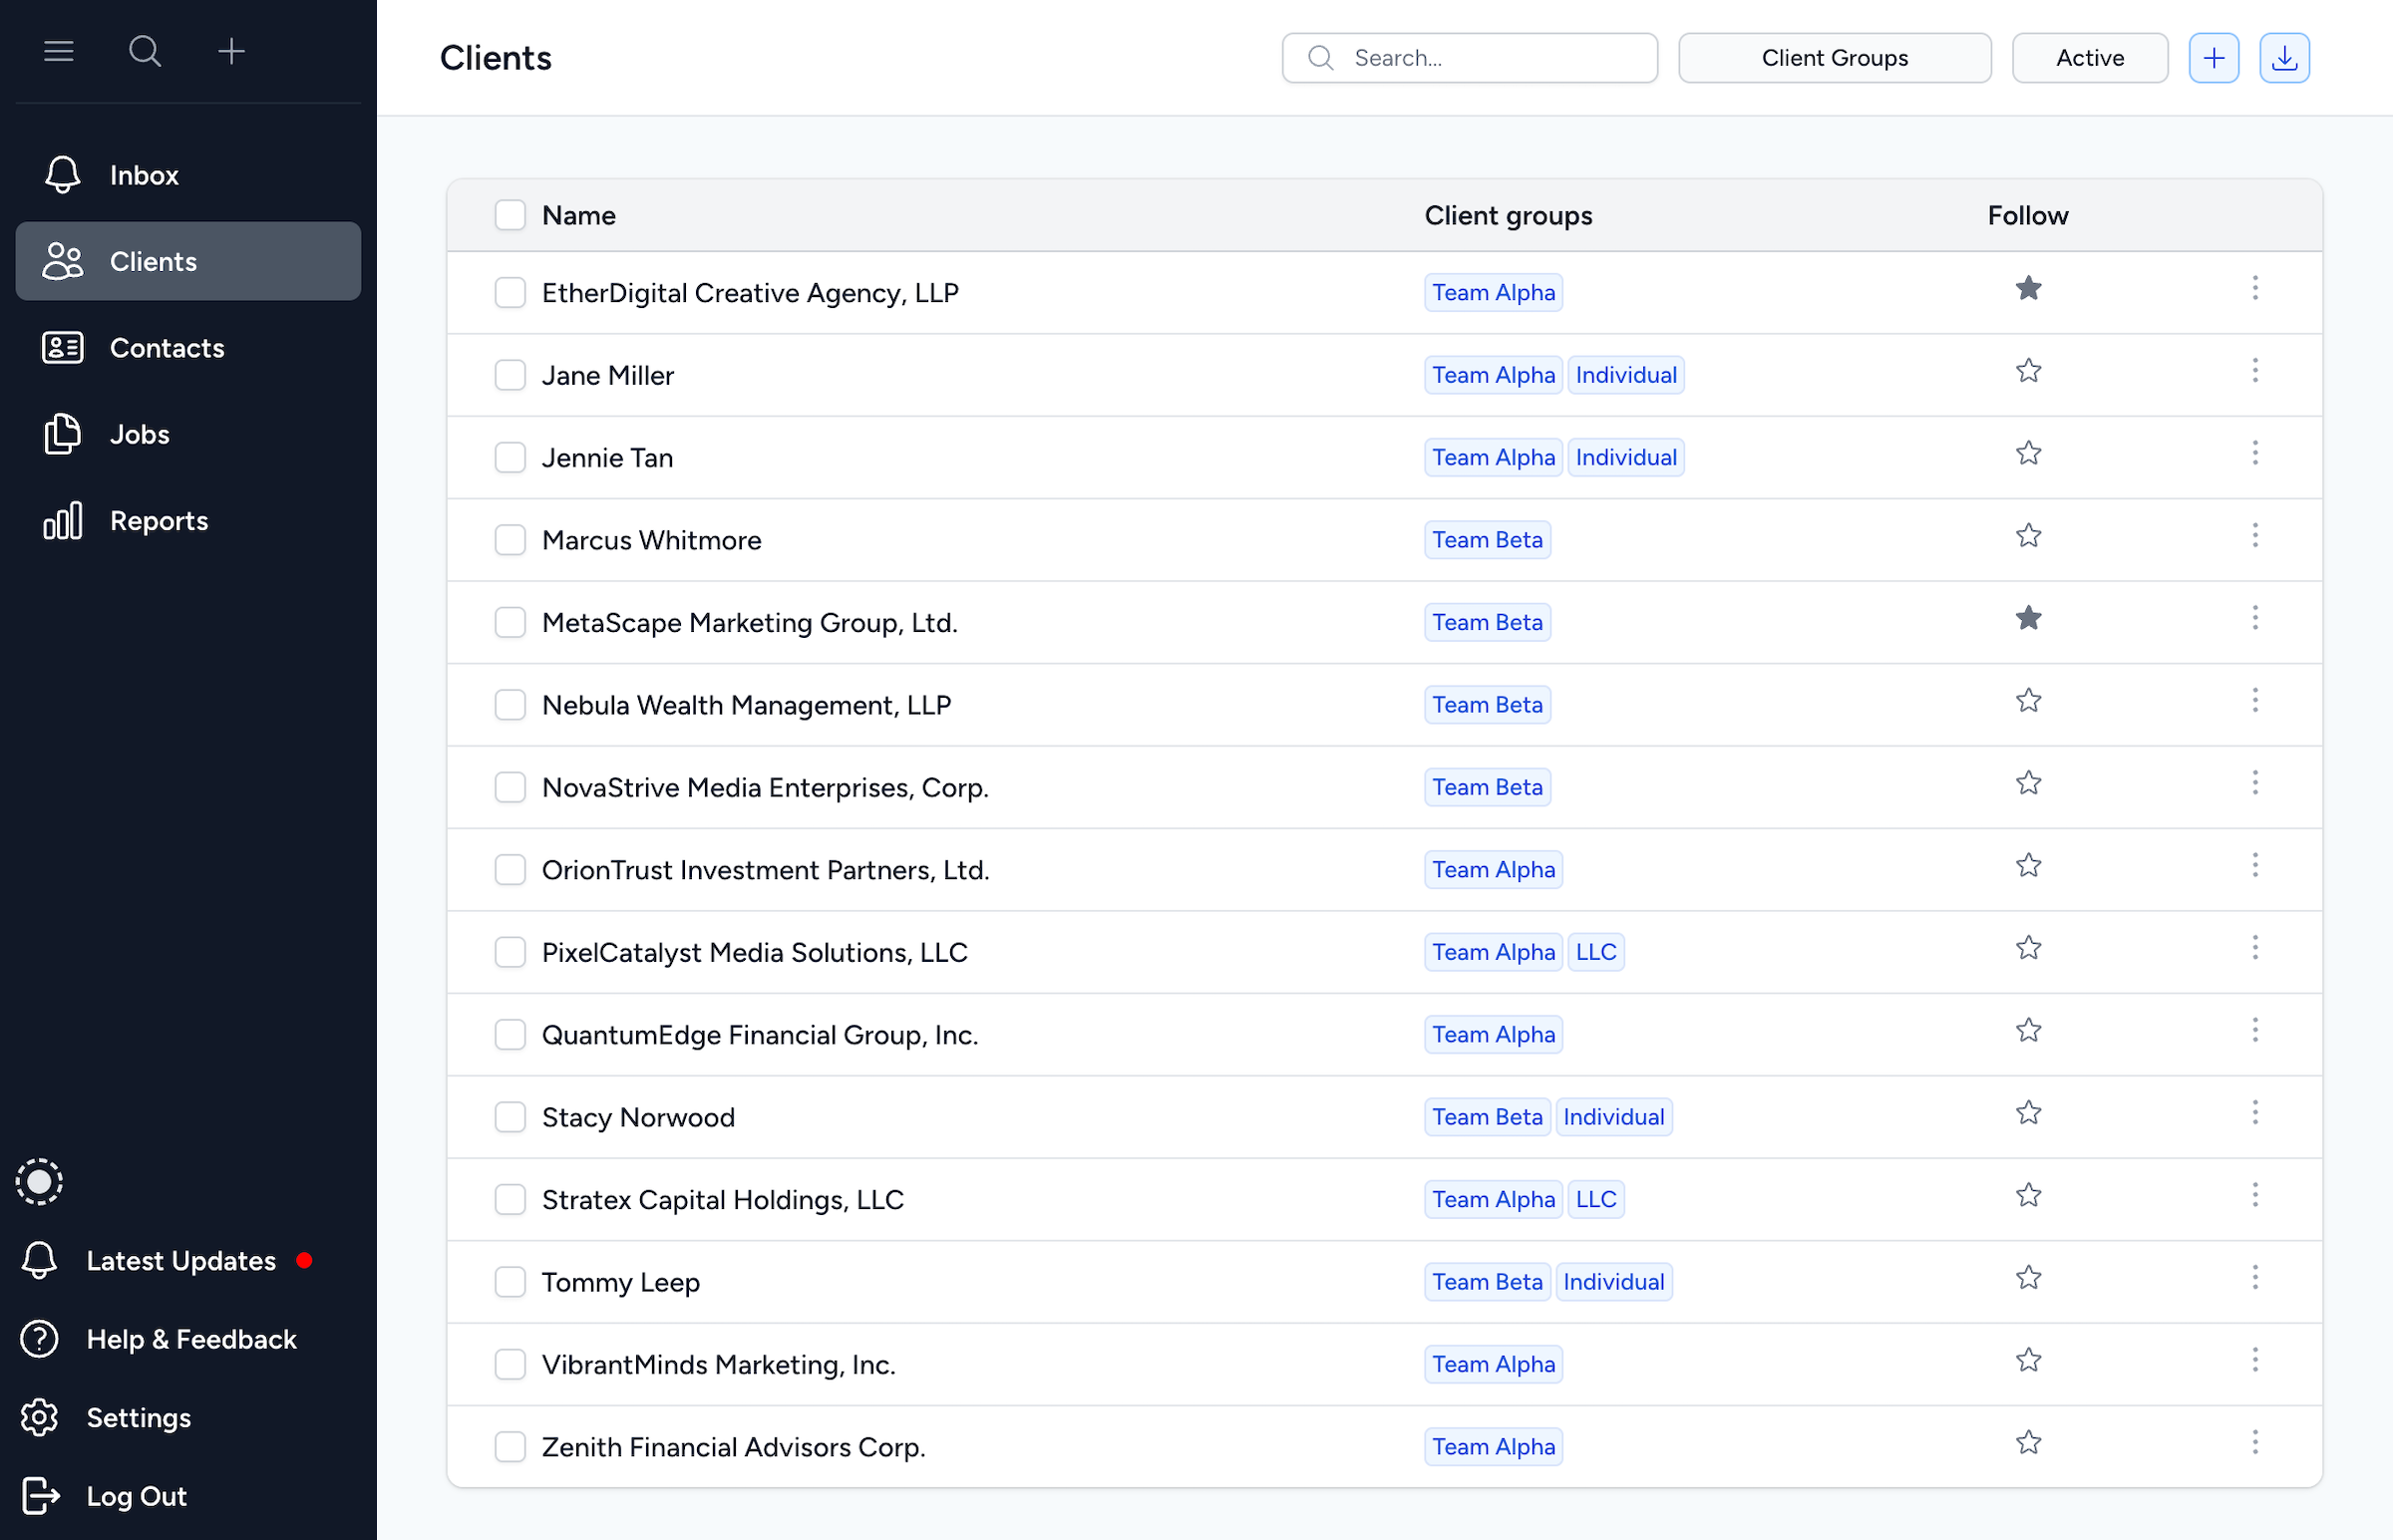2393x1540 pixels.
Task: Click the Contacts sidebar icon
Action: (x=62, y=347)
